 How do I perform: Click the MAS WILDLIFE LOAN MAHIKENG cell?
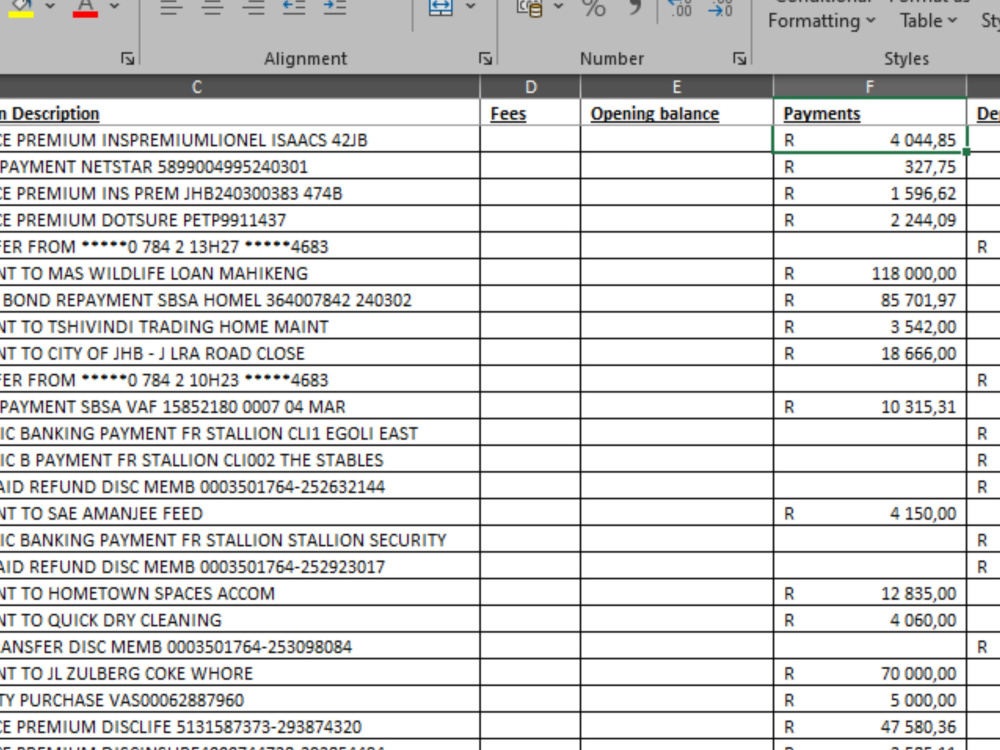[239, 274]
